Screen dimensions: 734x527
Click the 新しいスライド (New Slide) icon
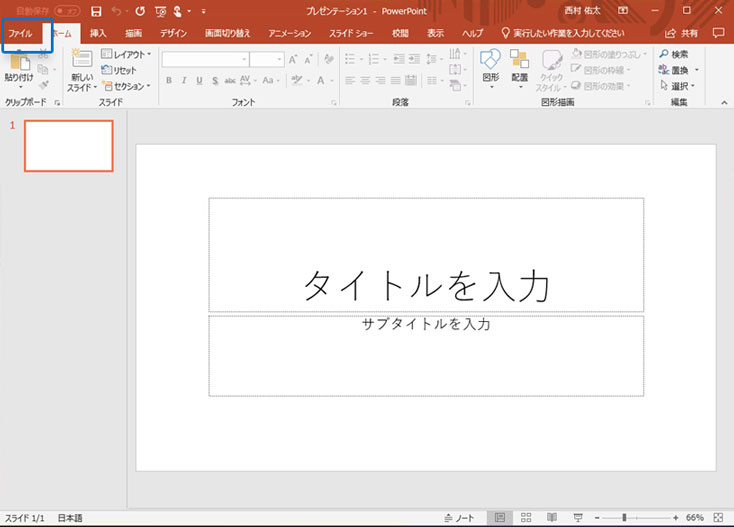click(x=82, y=59)
